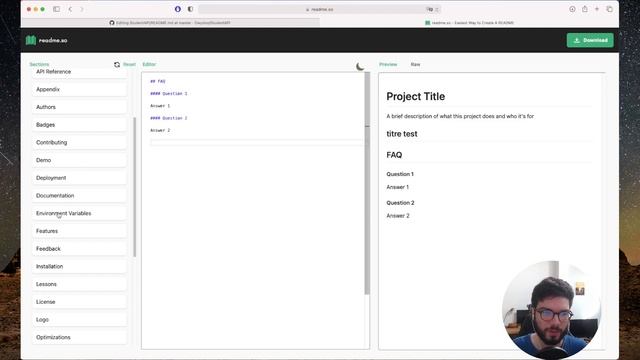Click the Editor label
Viewport: 640px width, 360px height.
[149, 64]
